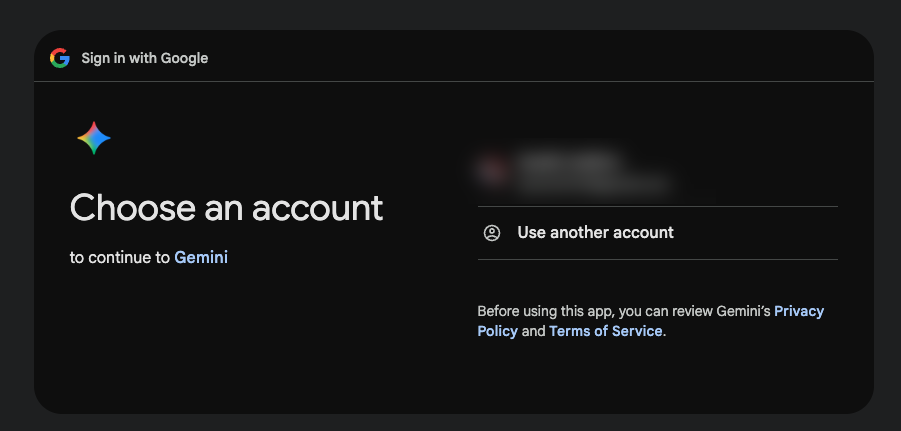Open the Gemini link
The image size is (901, 431).
pos(201,258)
